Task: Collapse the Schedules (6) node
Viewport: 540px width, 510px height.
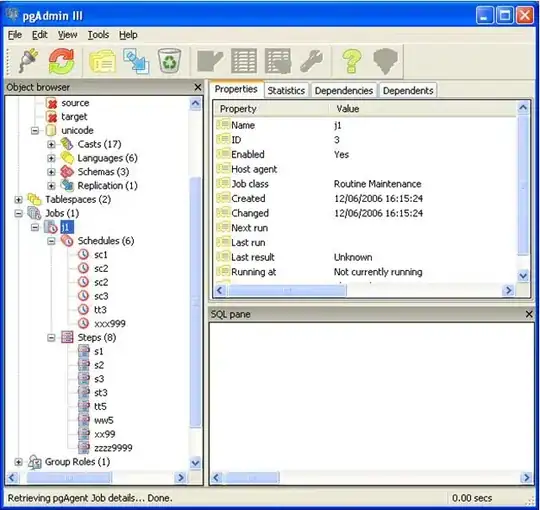Action: pyautogui.click(x=51, y=241)
